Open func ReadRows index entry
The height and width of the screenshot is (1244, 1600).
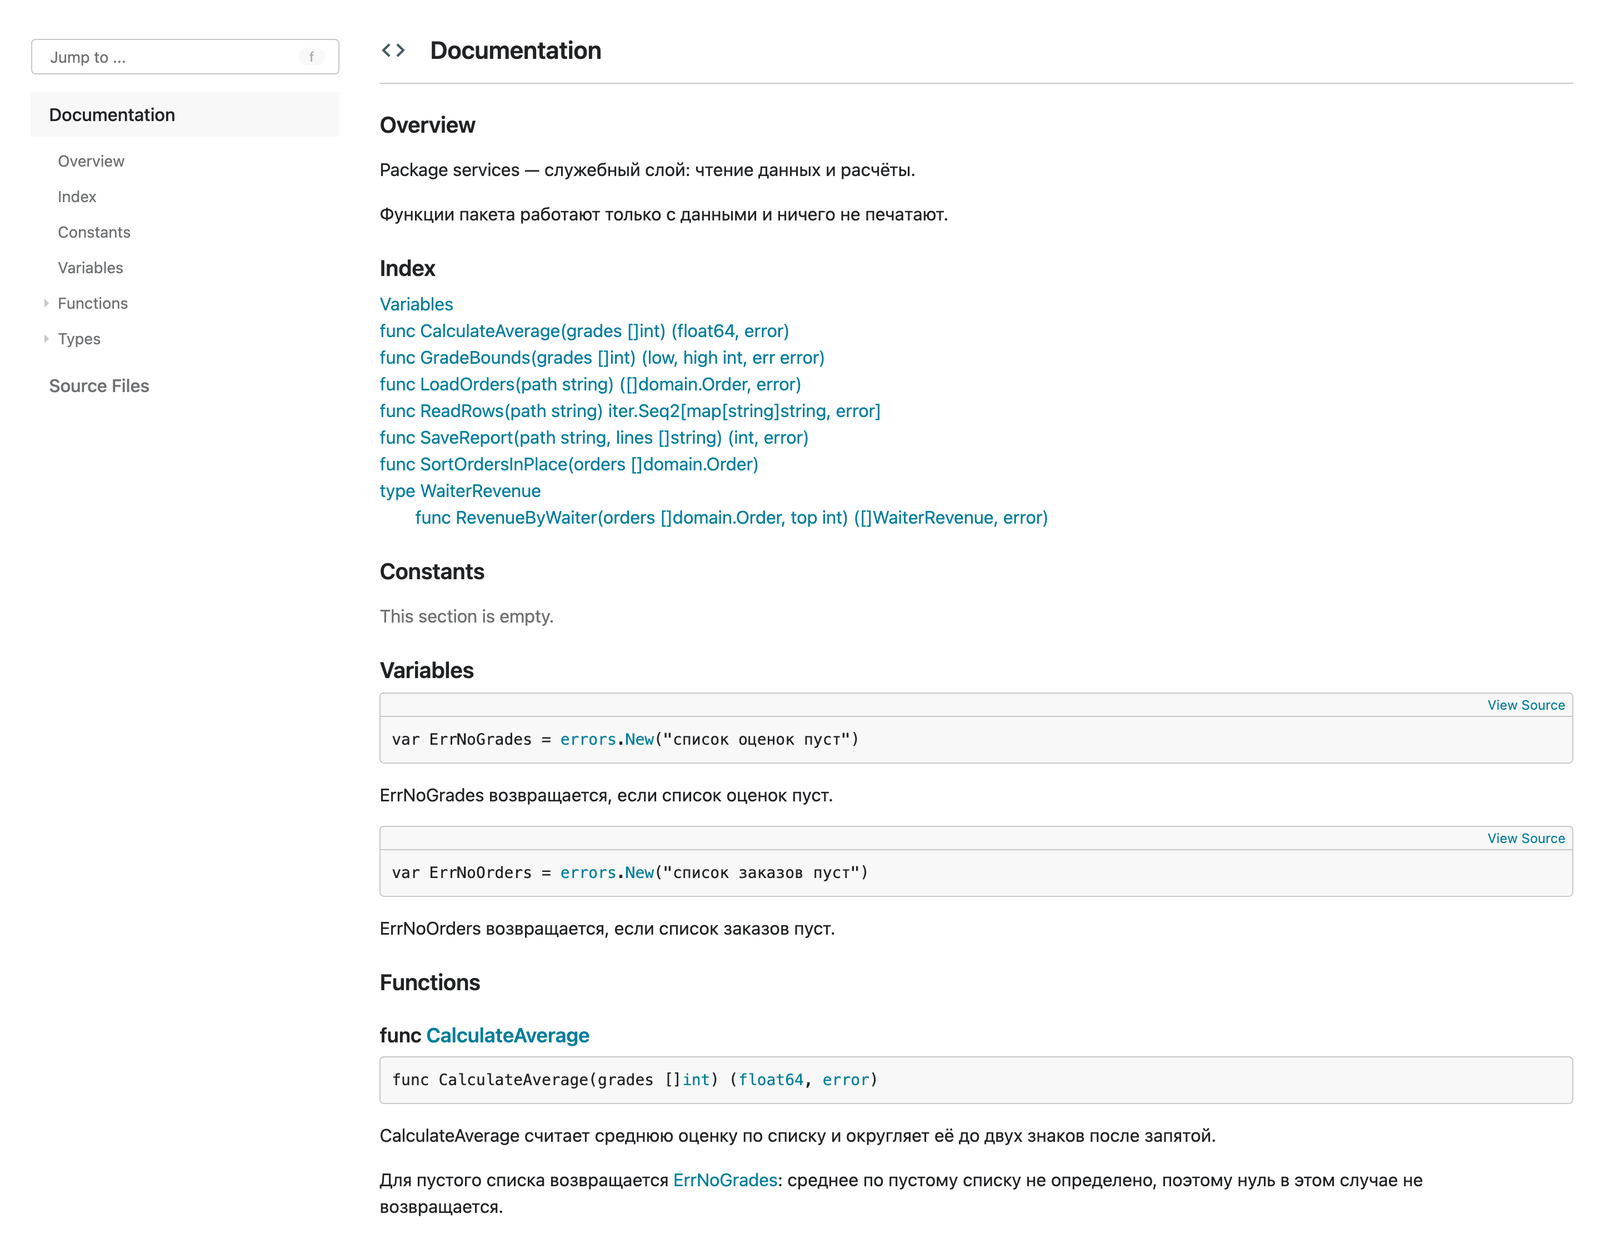[630, 411]
